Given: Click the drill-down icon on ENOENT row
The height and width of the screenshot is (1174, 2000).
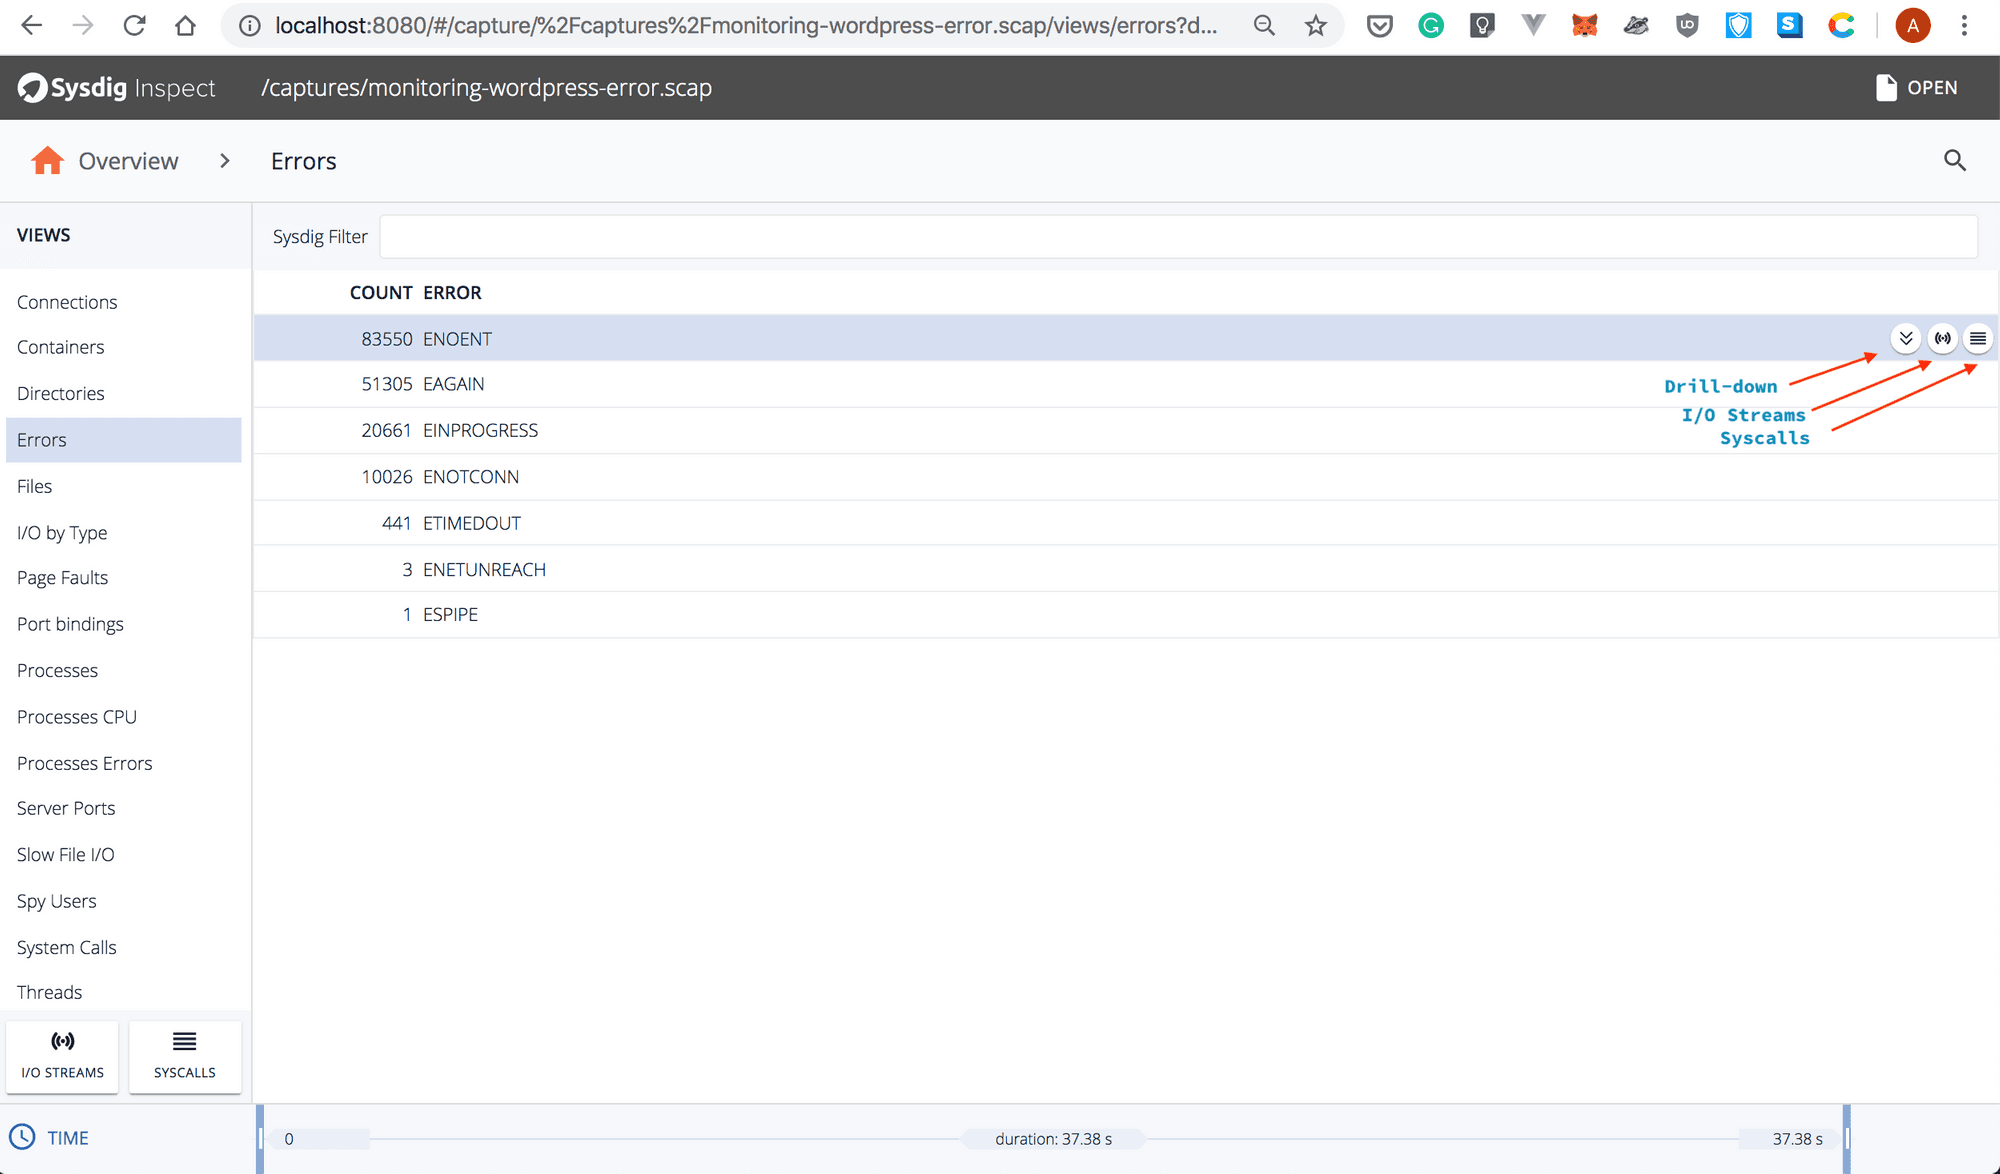Looking at the screenshot, I should (x=1906, y=338).
